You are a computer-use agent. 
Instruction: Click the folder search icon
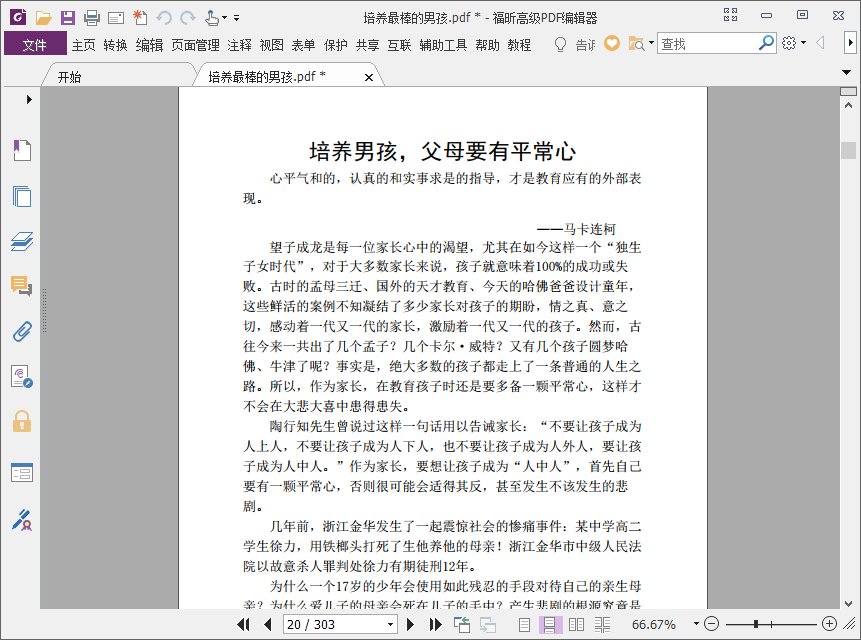636,43
